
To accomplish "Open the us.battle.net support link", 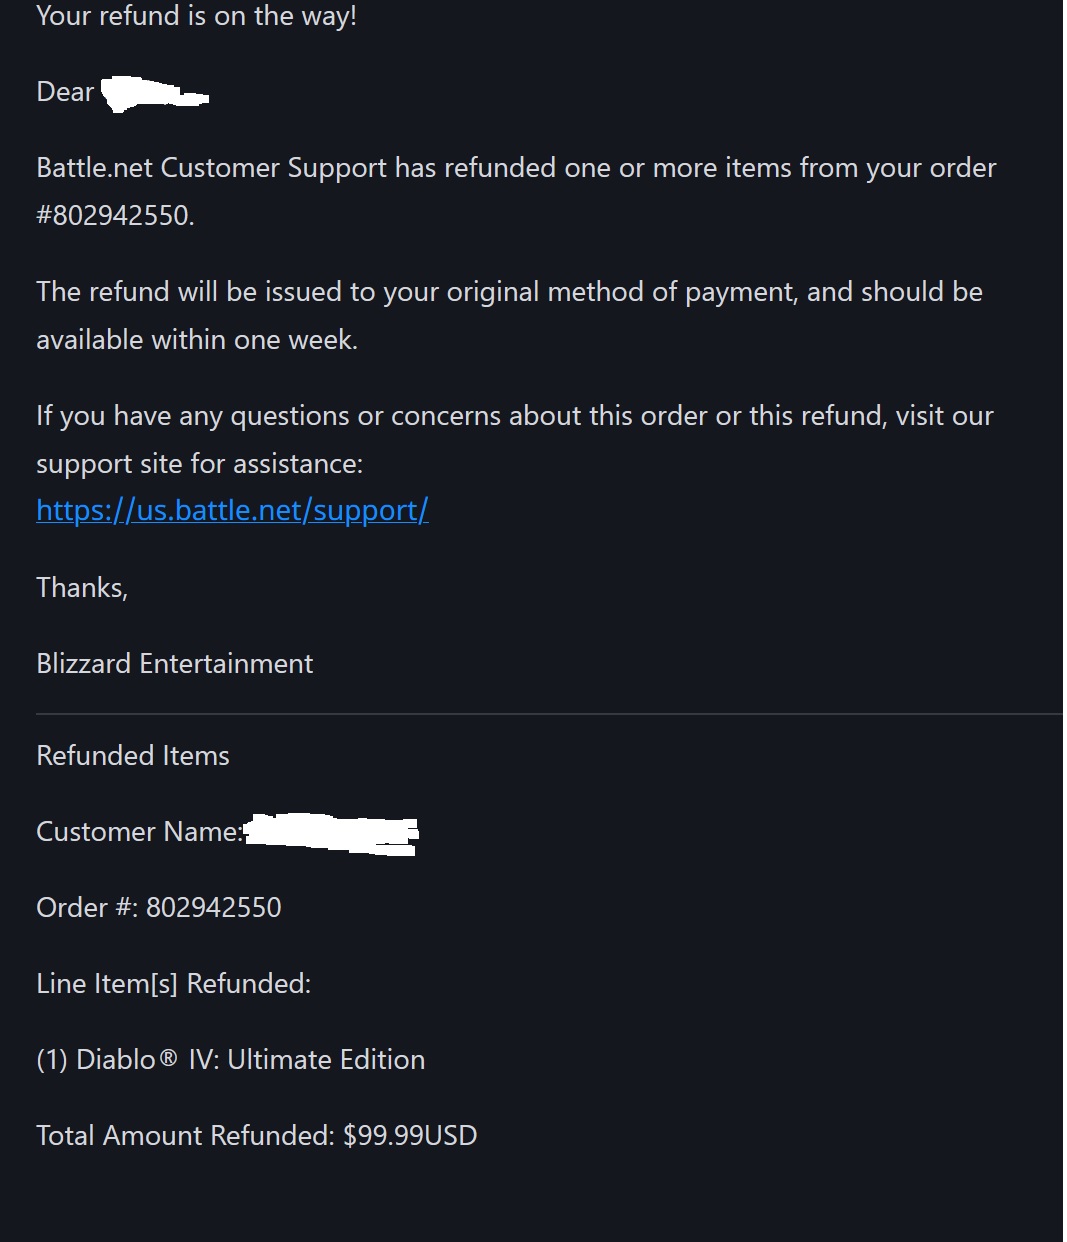I will pyautogui.click(x=232, y=510).
